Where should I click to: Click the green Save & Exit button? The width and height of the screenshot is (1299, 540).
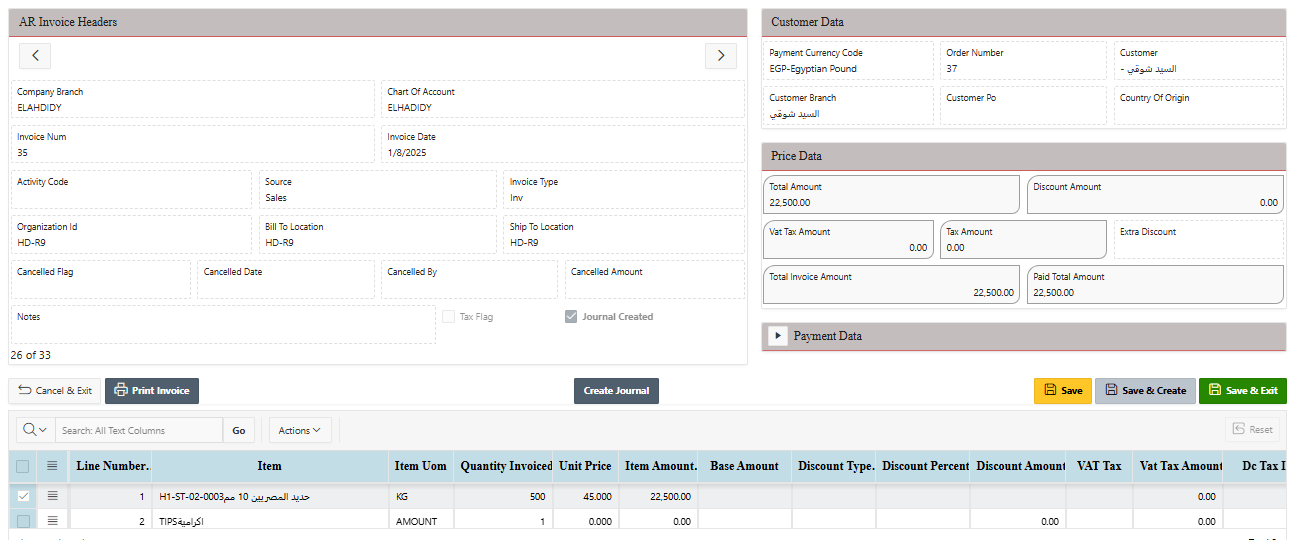pyautogui.click(x=1242, y=391)
